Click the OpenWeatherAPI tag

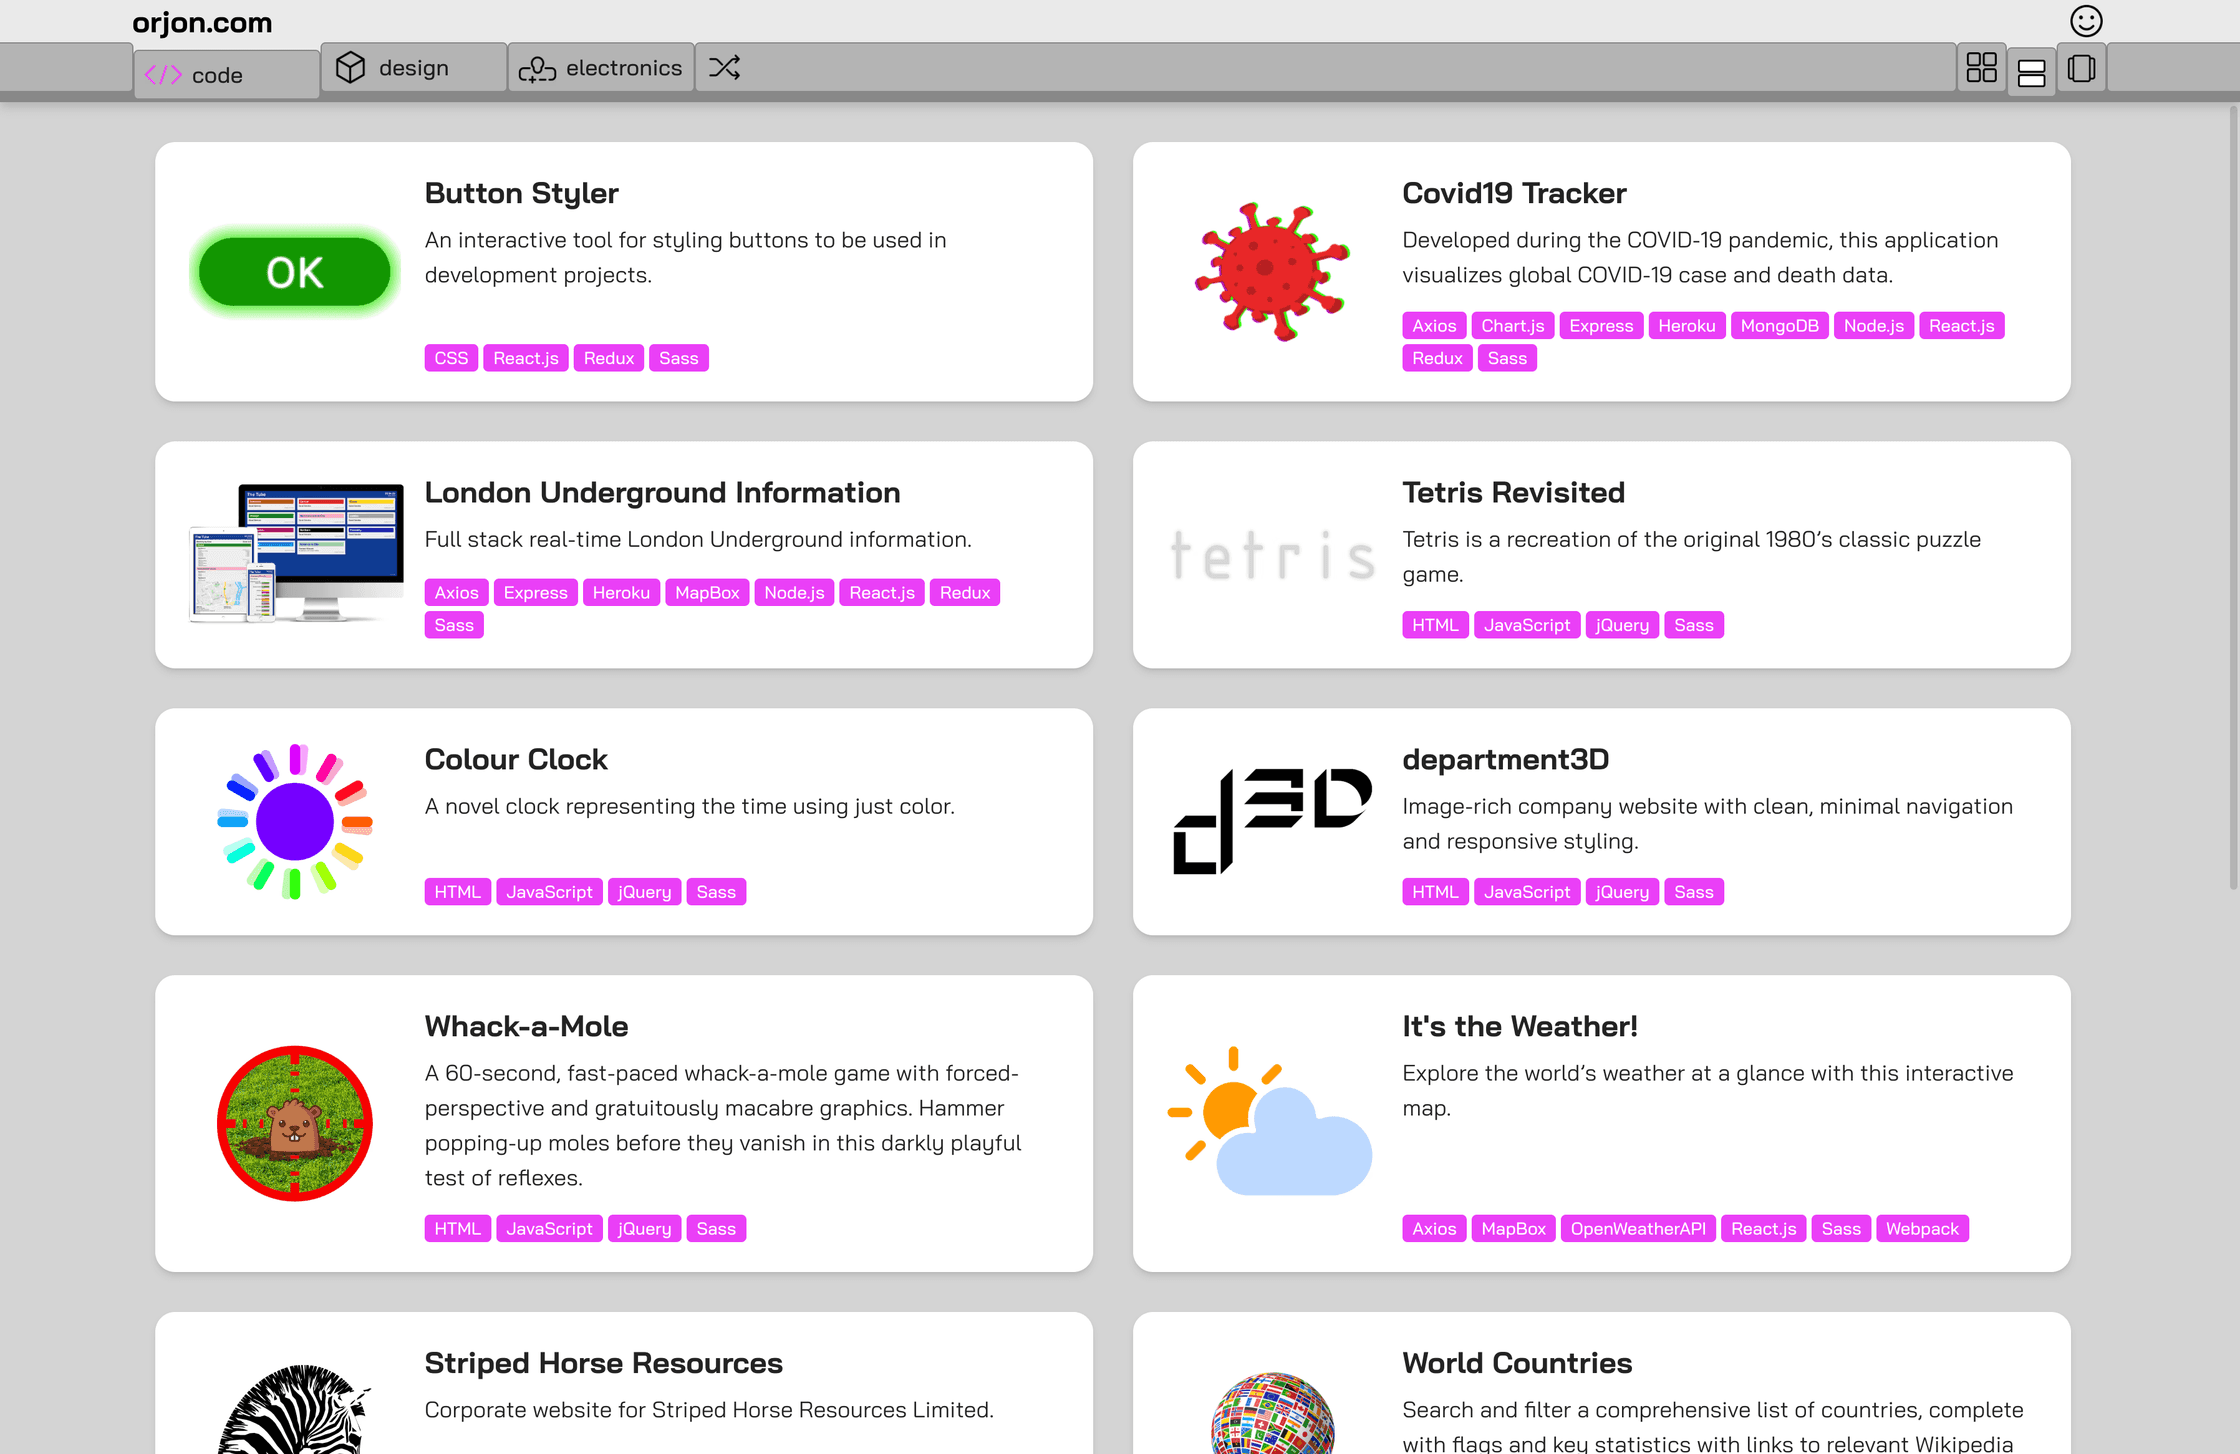[x=1638, y=1229]
